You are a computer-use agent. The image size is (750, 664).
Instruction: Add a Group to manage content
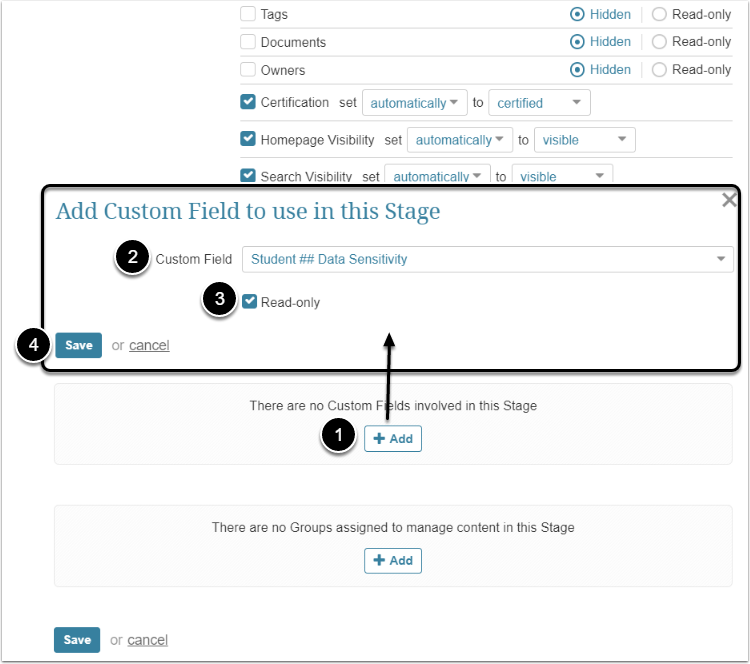[x=392, y=560]
